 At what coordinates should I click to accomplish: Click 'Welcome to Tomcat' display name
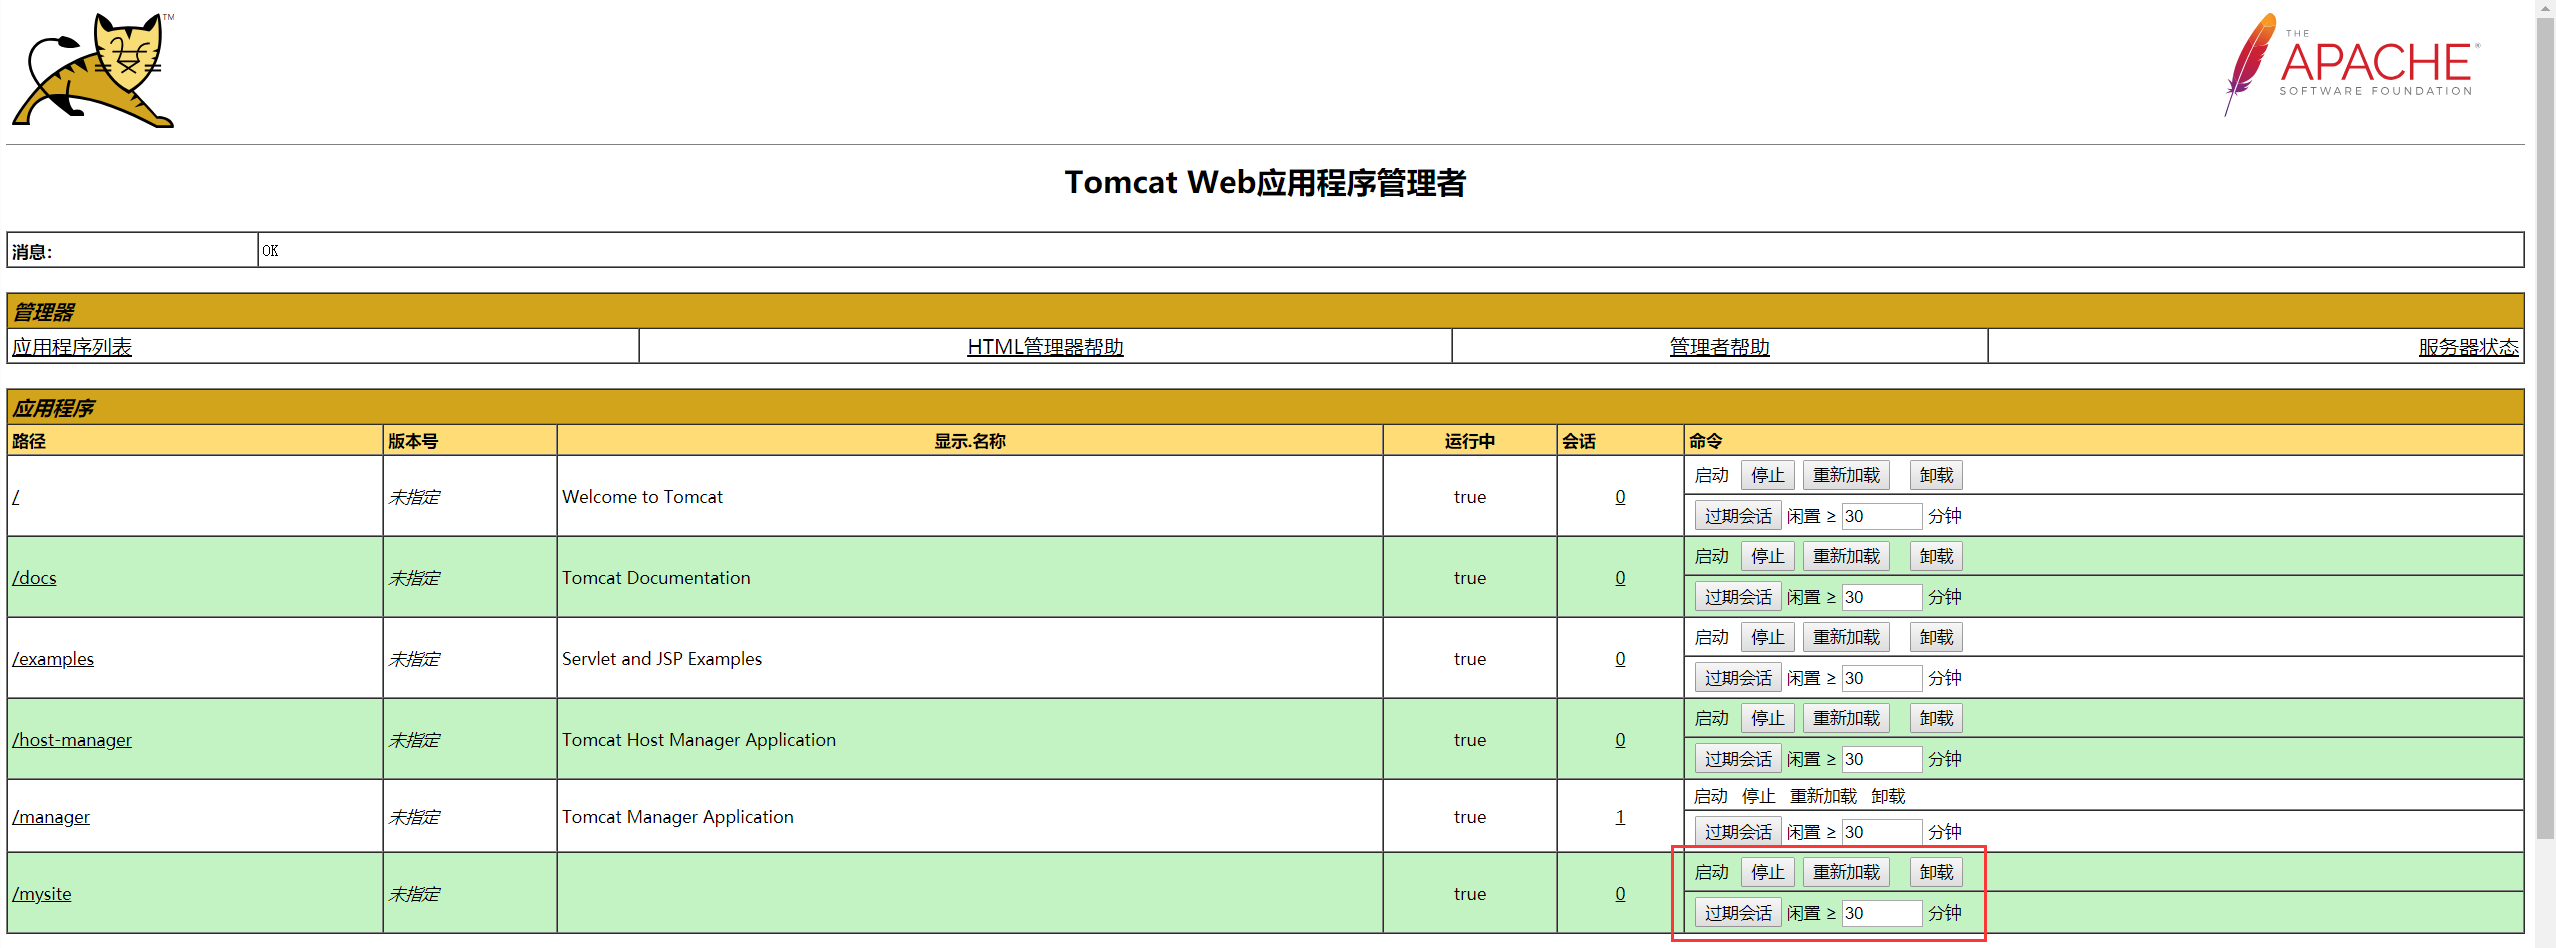642,497
